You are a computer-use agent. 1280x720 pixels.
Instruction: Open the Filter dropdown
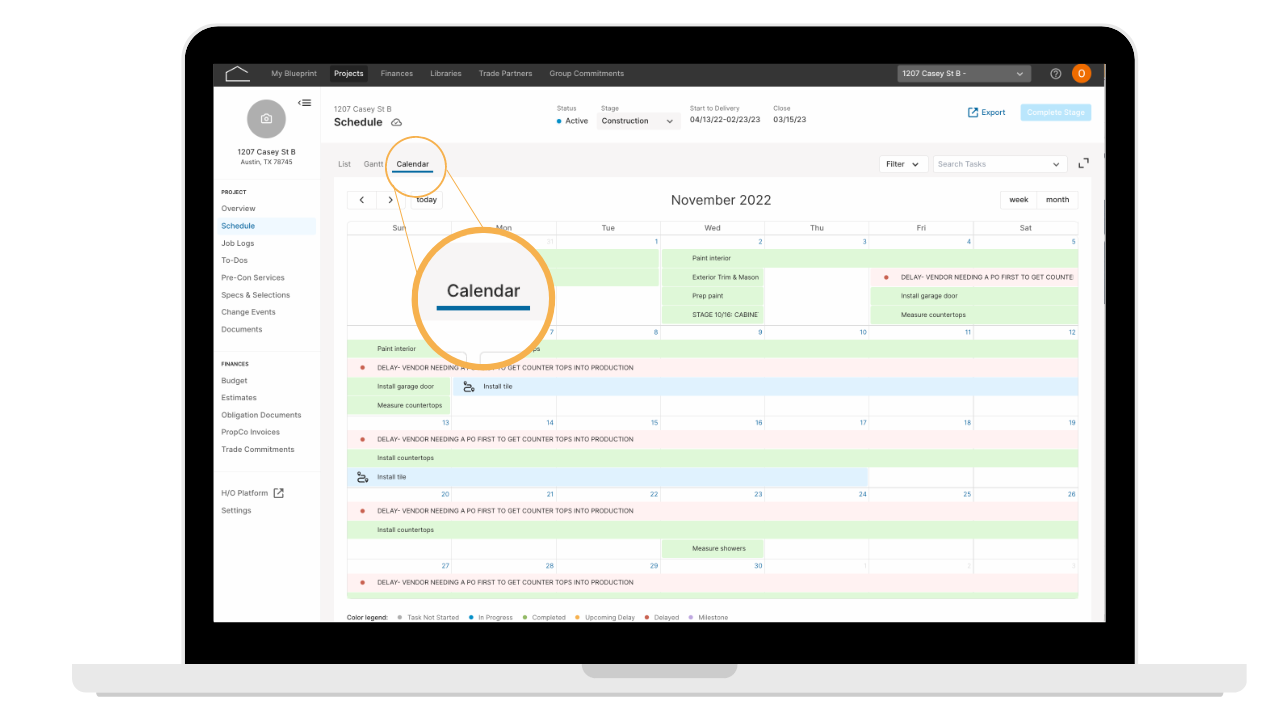click(x=904, y=164)
